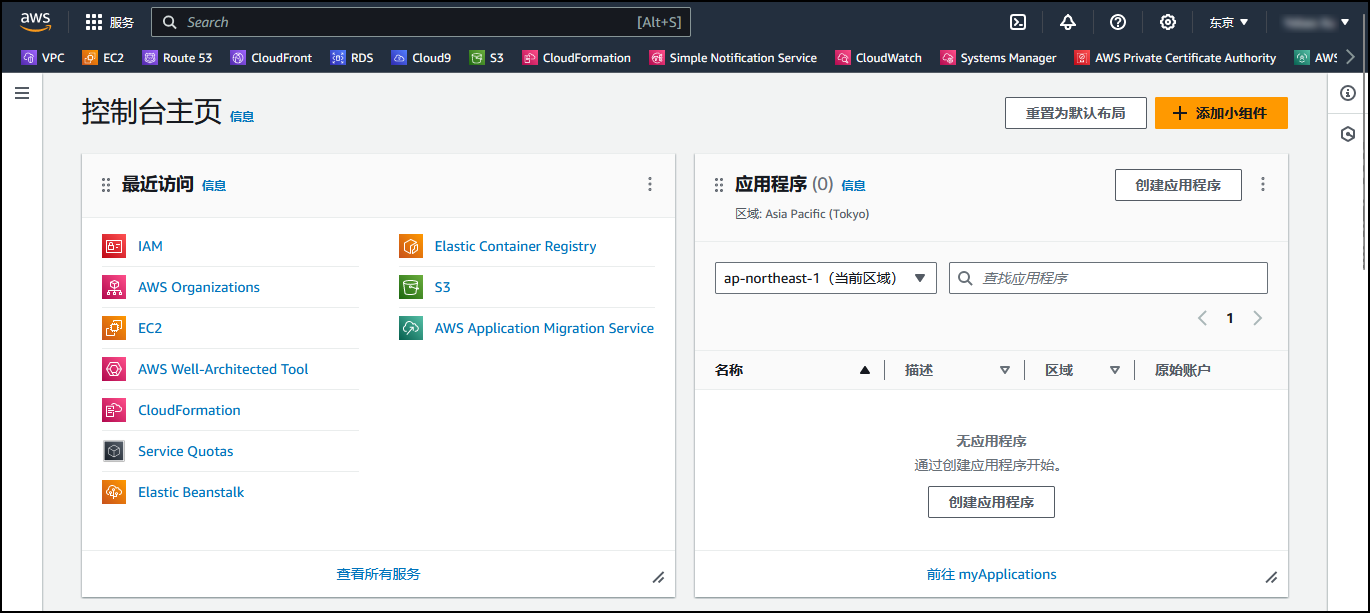Viewport: 1370px width, 613px height.
Task: Open RDS from the favorites bar
Action: 351,58
